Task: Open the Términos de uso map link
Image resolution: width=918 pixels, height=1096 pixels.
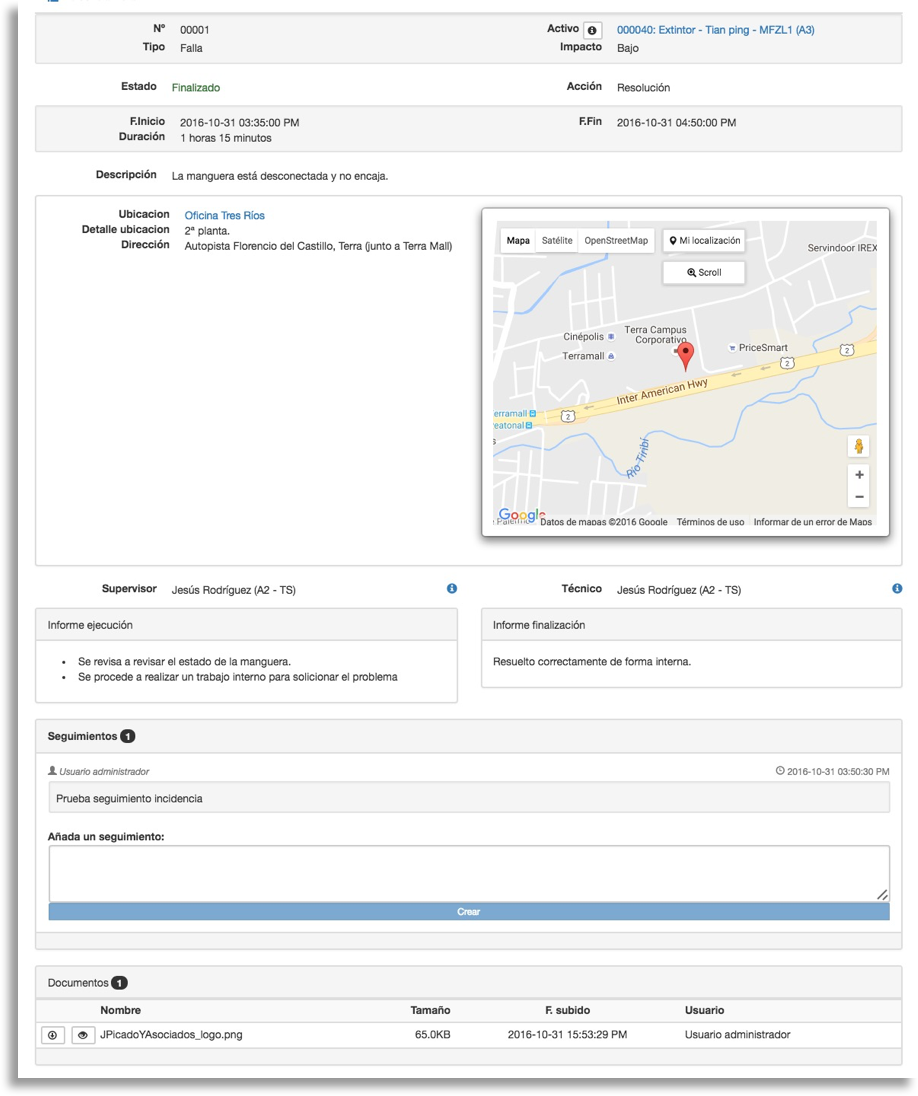Action: 710,522
